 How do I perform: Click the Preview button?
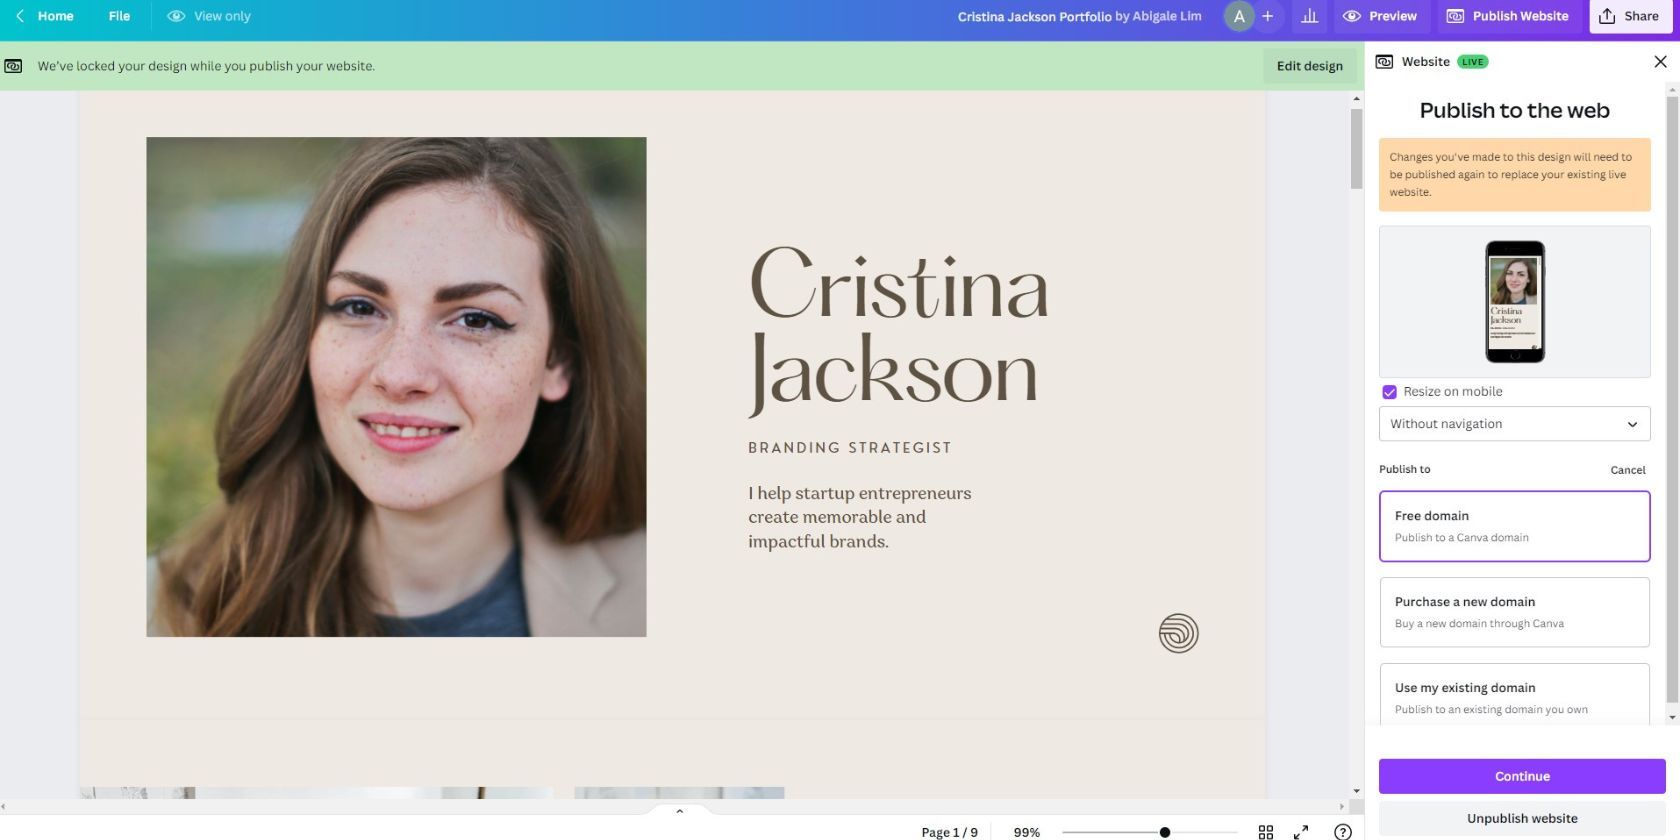point(1380,16)
